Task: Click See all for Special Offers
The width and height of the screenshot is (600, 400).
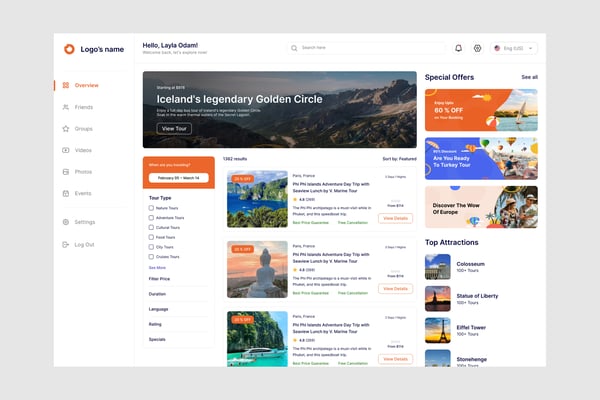Action: click(530, 77)
